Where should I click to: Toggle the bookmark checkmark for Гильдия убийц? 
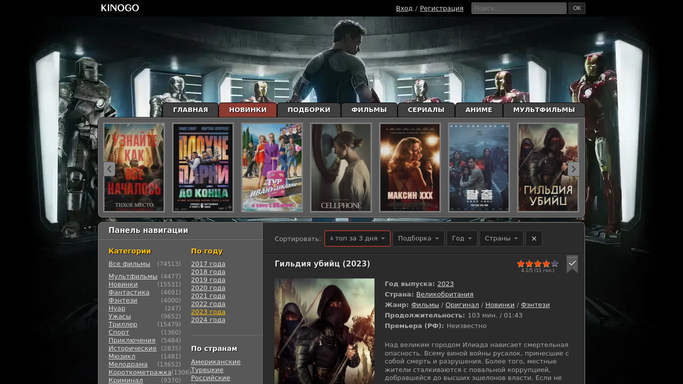[572, 264]
